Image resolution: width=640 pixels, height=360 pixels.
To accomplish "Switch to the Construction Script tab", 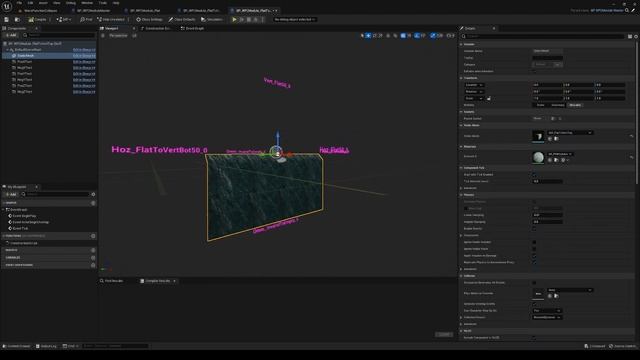I will [x=156, y=28].
